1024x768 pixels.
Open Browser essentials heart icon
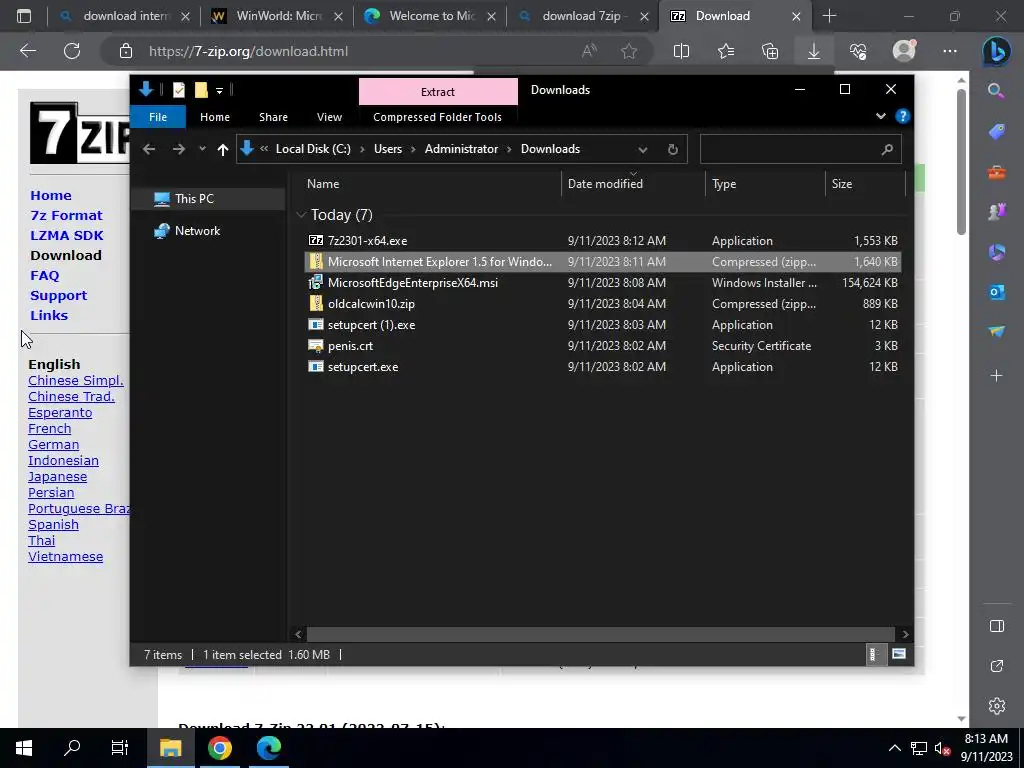click(x=858, y=51)
